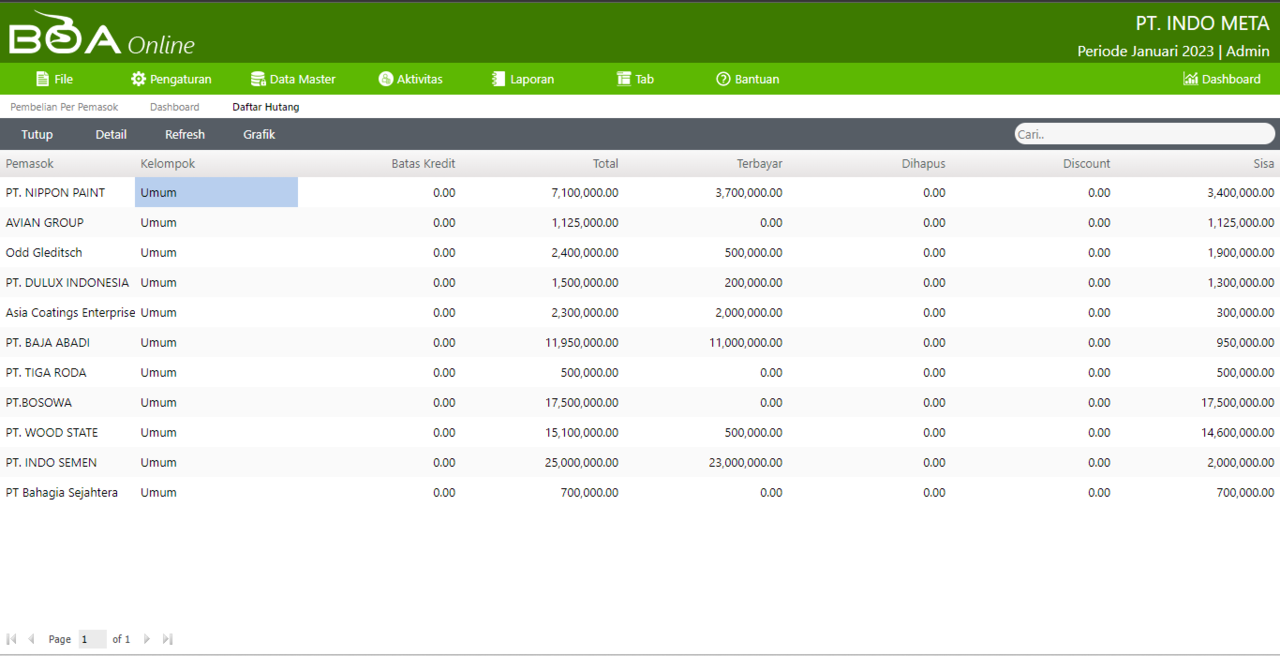The width and height of the screenshot is (1280, 656).
Task: Open the Data Master menu
Action: pos(293,79)
